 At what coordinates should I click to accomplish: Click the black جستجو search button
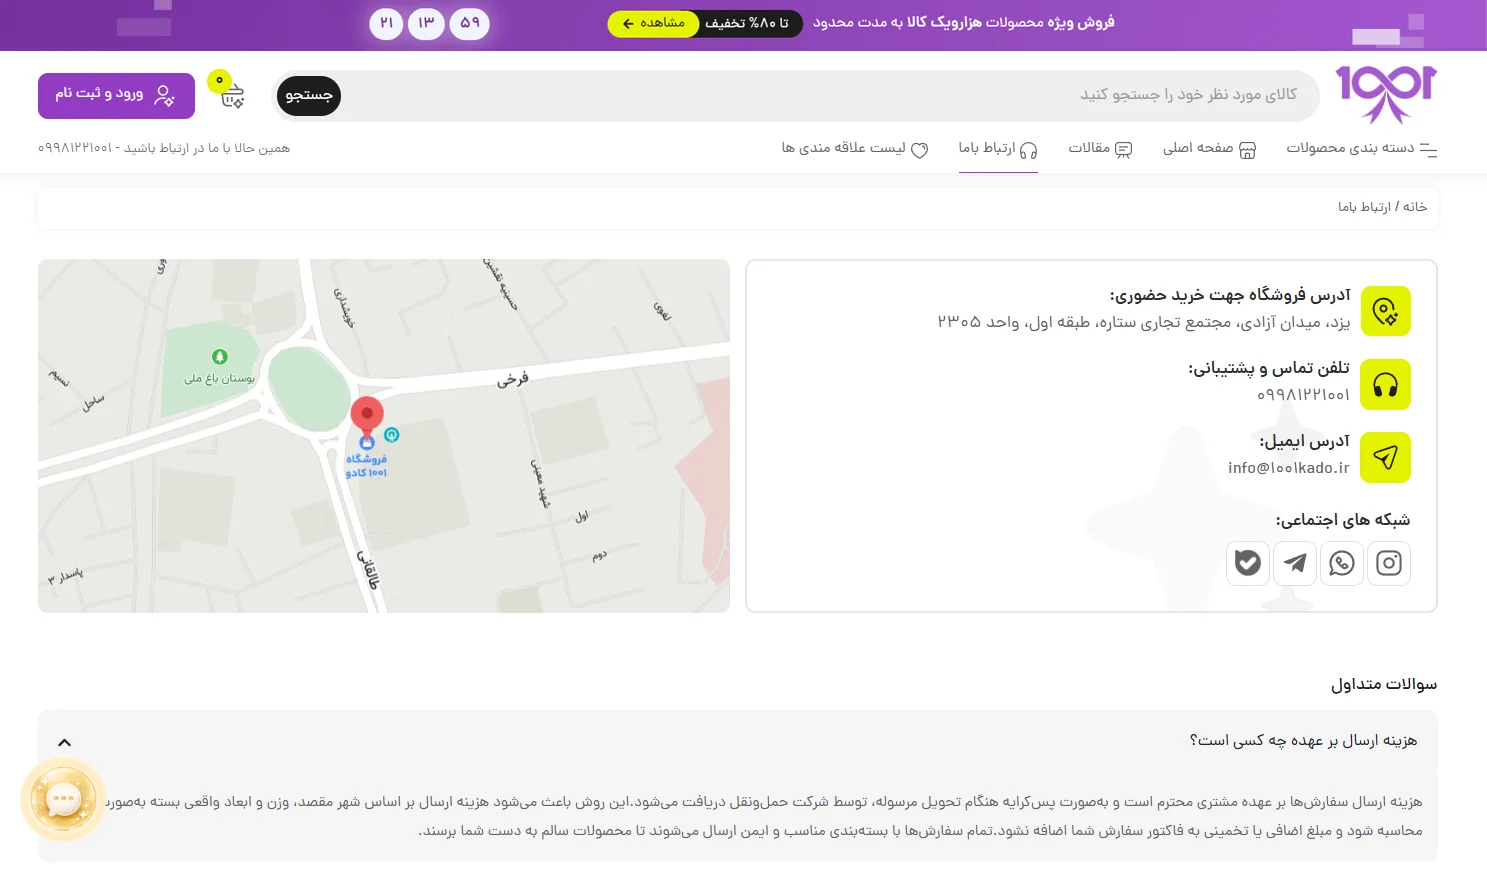[309, 96]
